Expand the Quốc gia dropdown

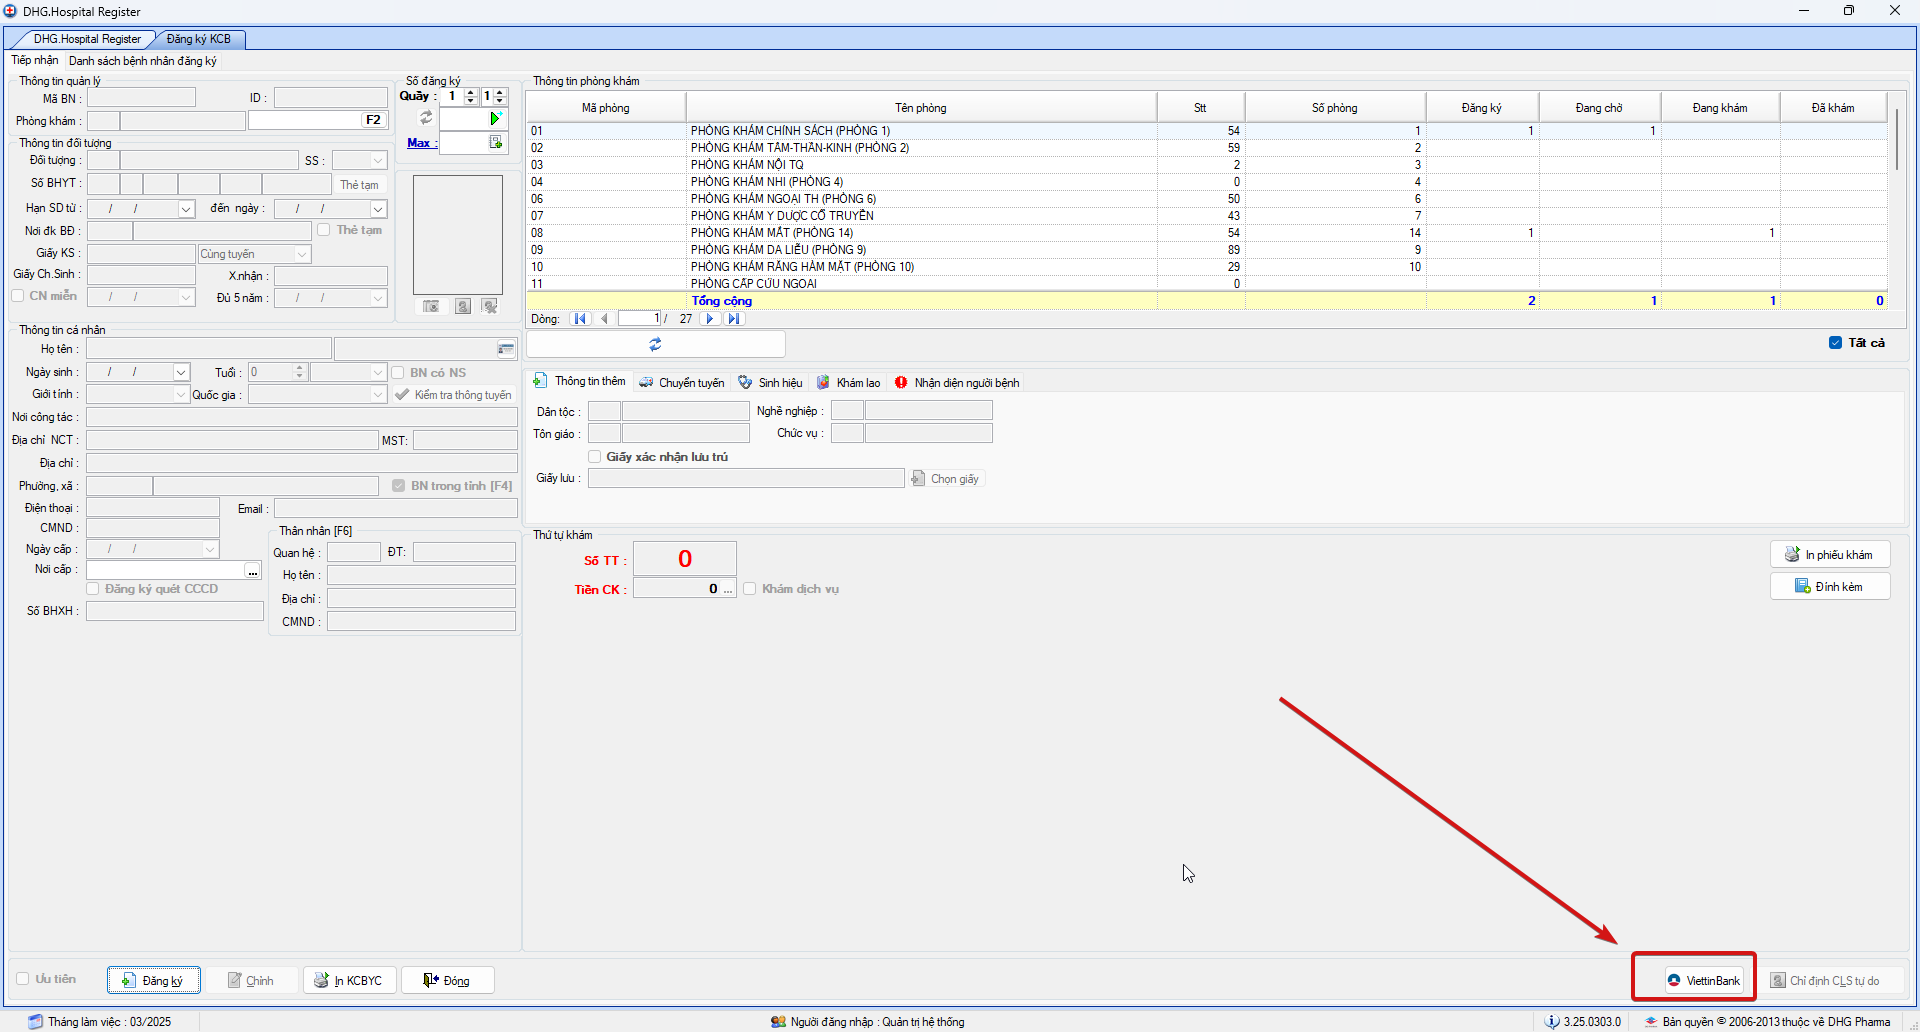(378, 395)
